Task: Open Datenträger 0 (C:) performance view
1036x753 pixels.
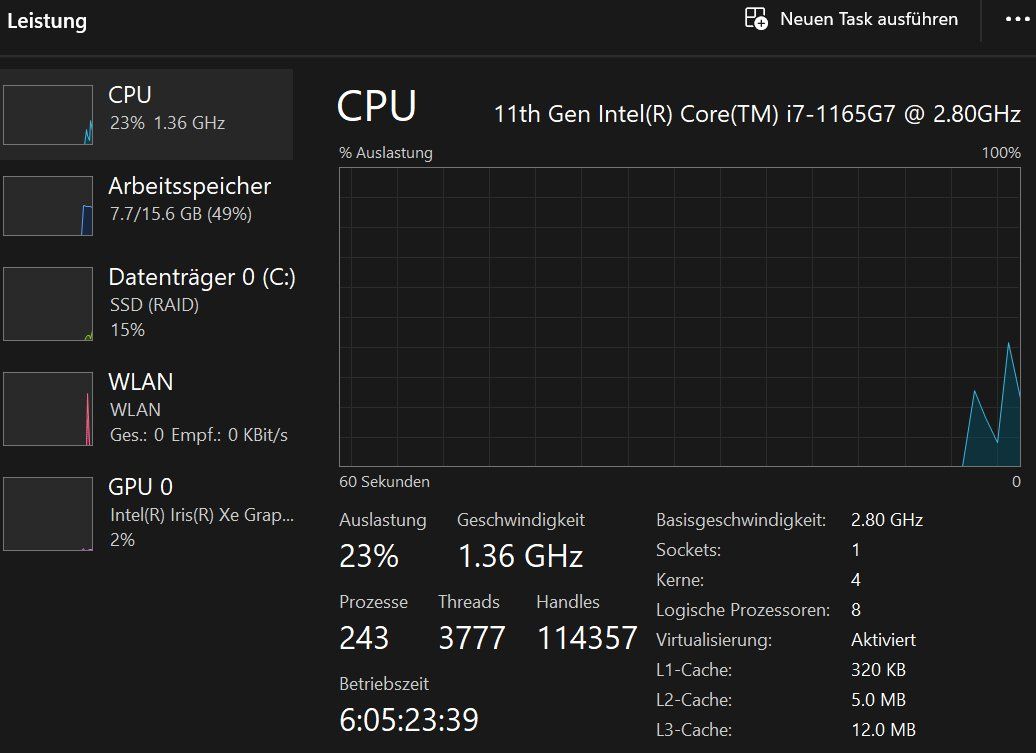Action: click(x=147, y=303)
